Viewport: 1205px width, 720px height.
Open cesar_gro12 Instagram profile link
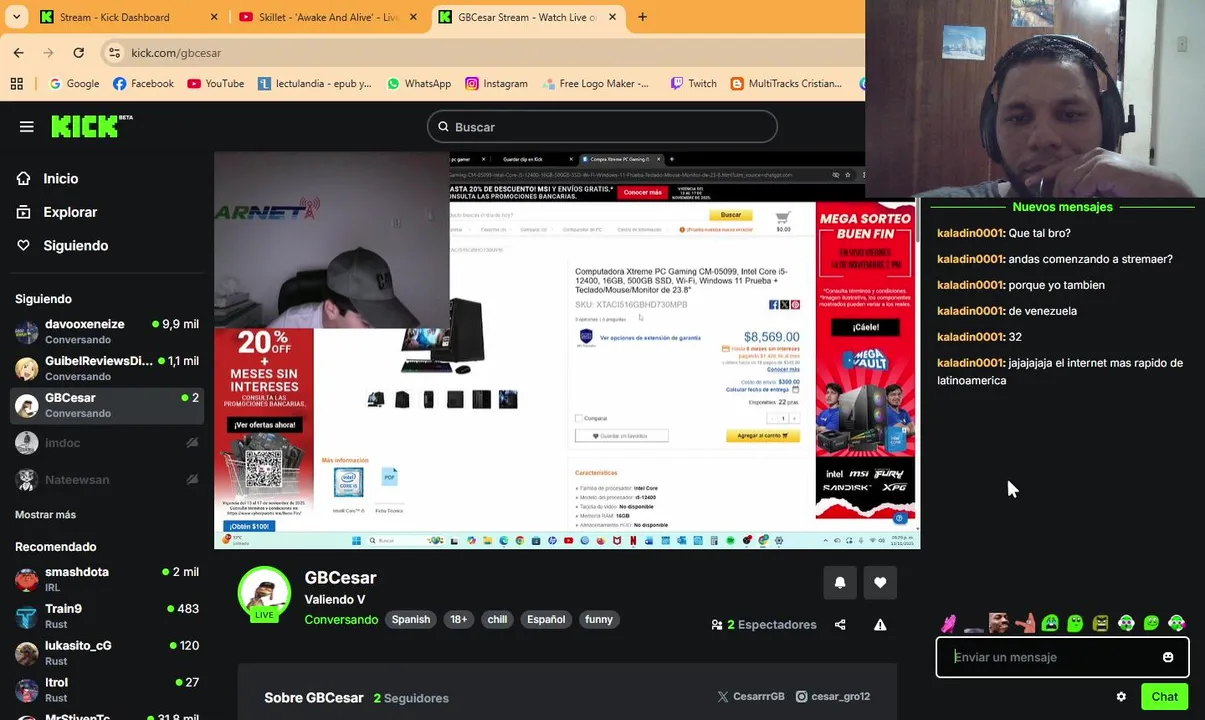click(x=833, y=697)
